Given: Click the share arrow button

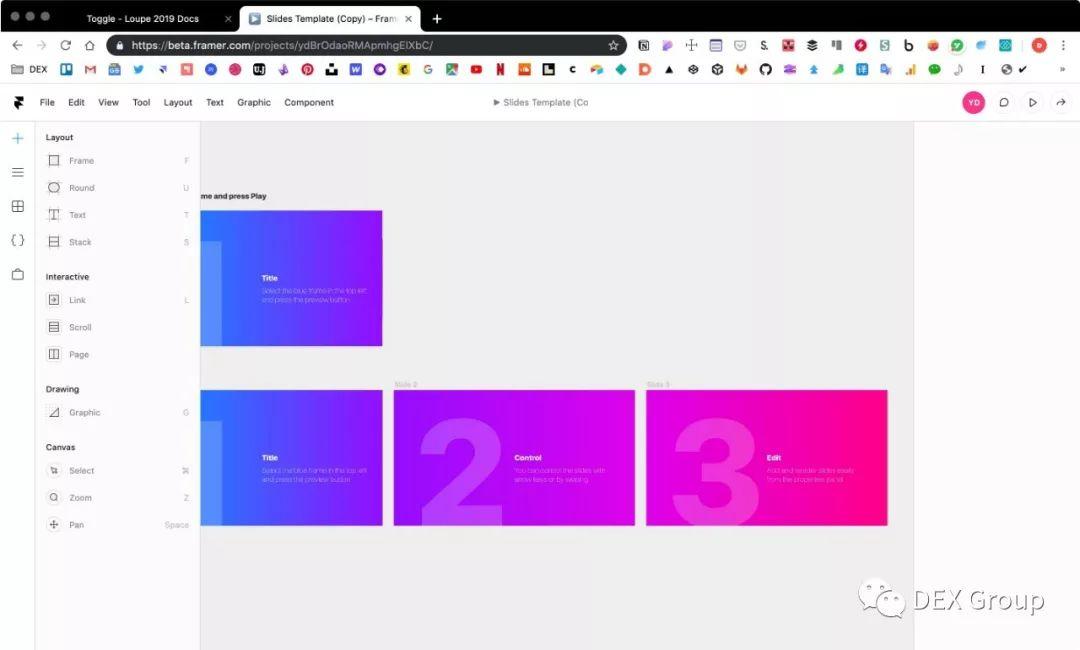Looking at the screenshot, I should [1061, 102].
